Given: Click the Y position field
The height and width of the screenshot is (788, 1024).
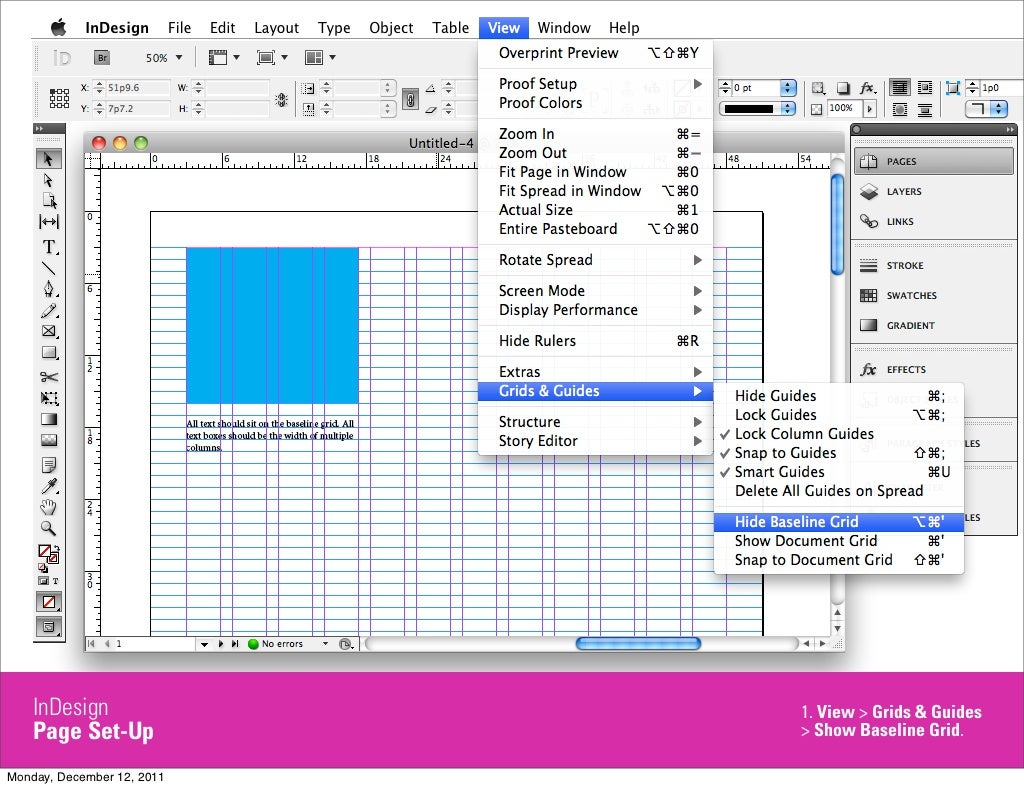Looking at the screenshot, I should (137, 108).
